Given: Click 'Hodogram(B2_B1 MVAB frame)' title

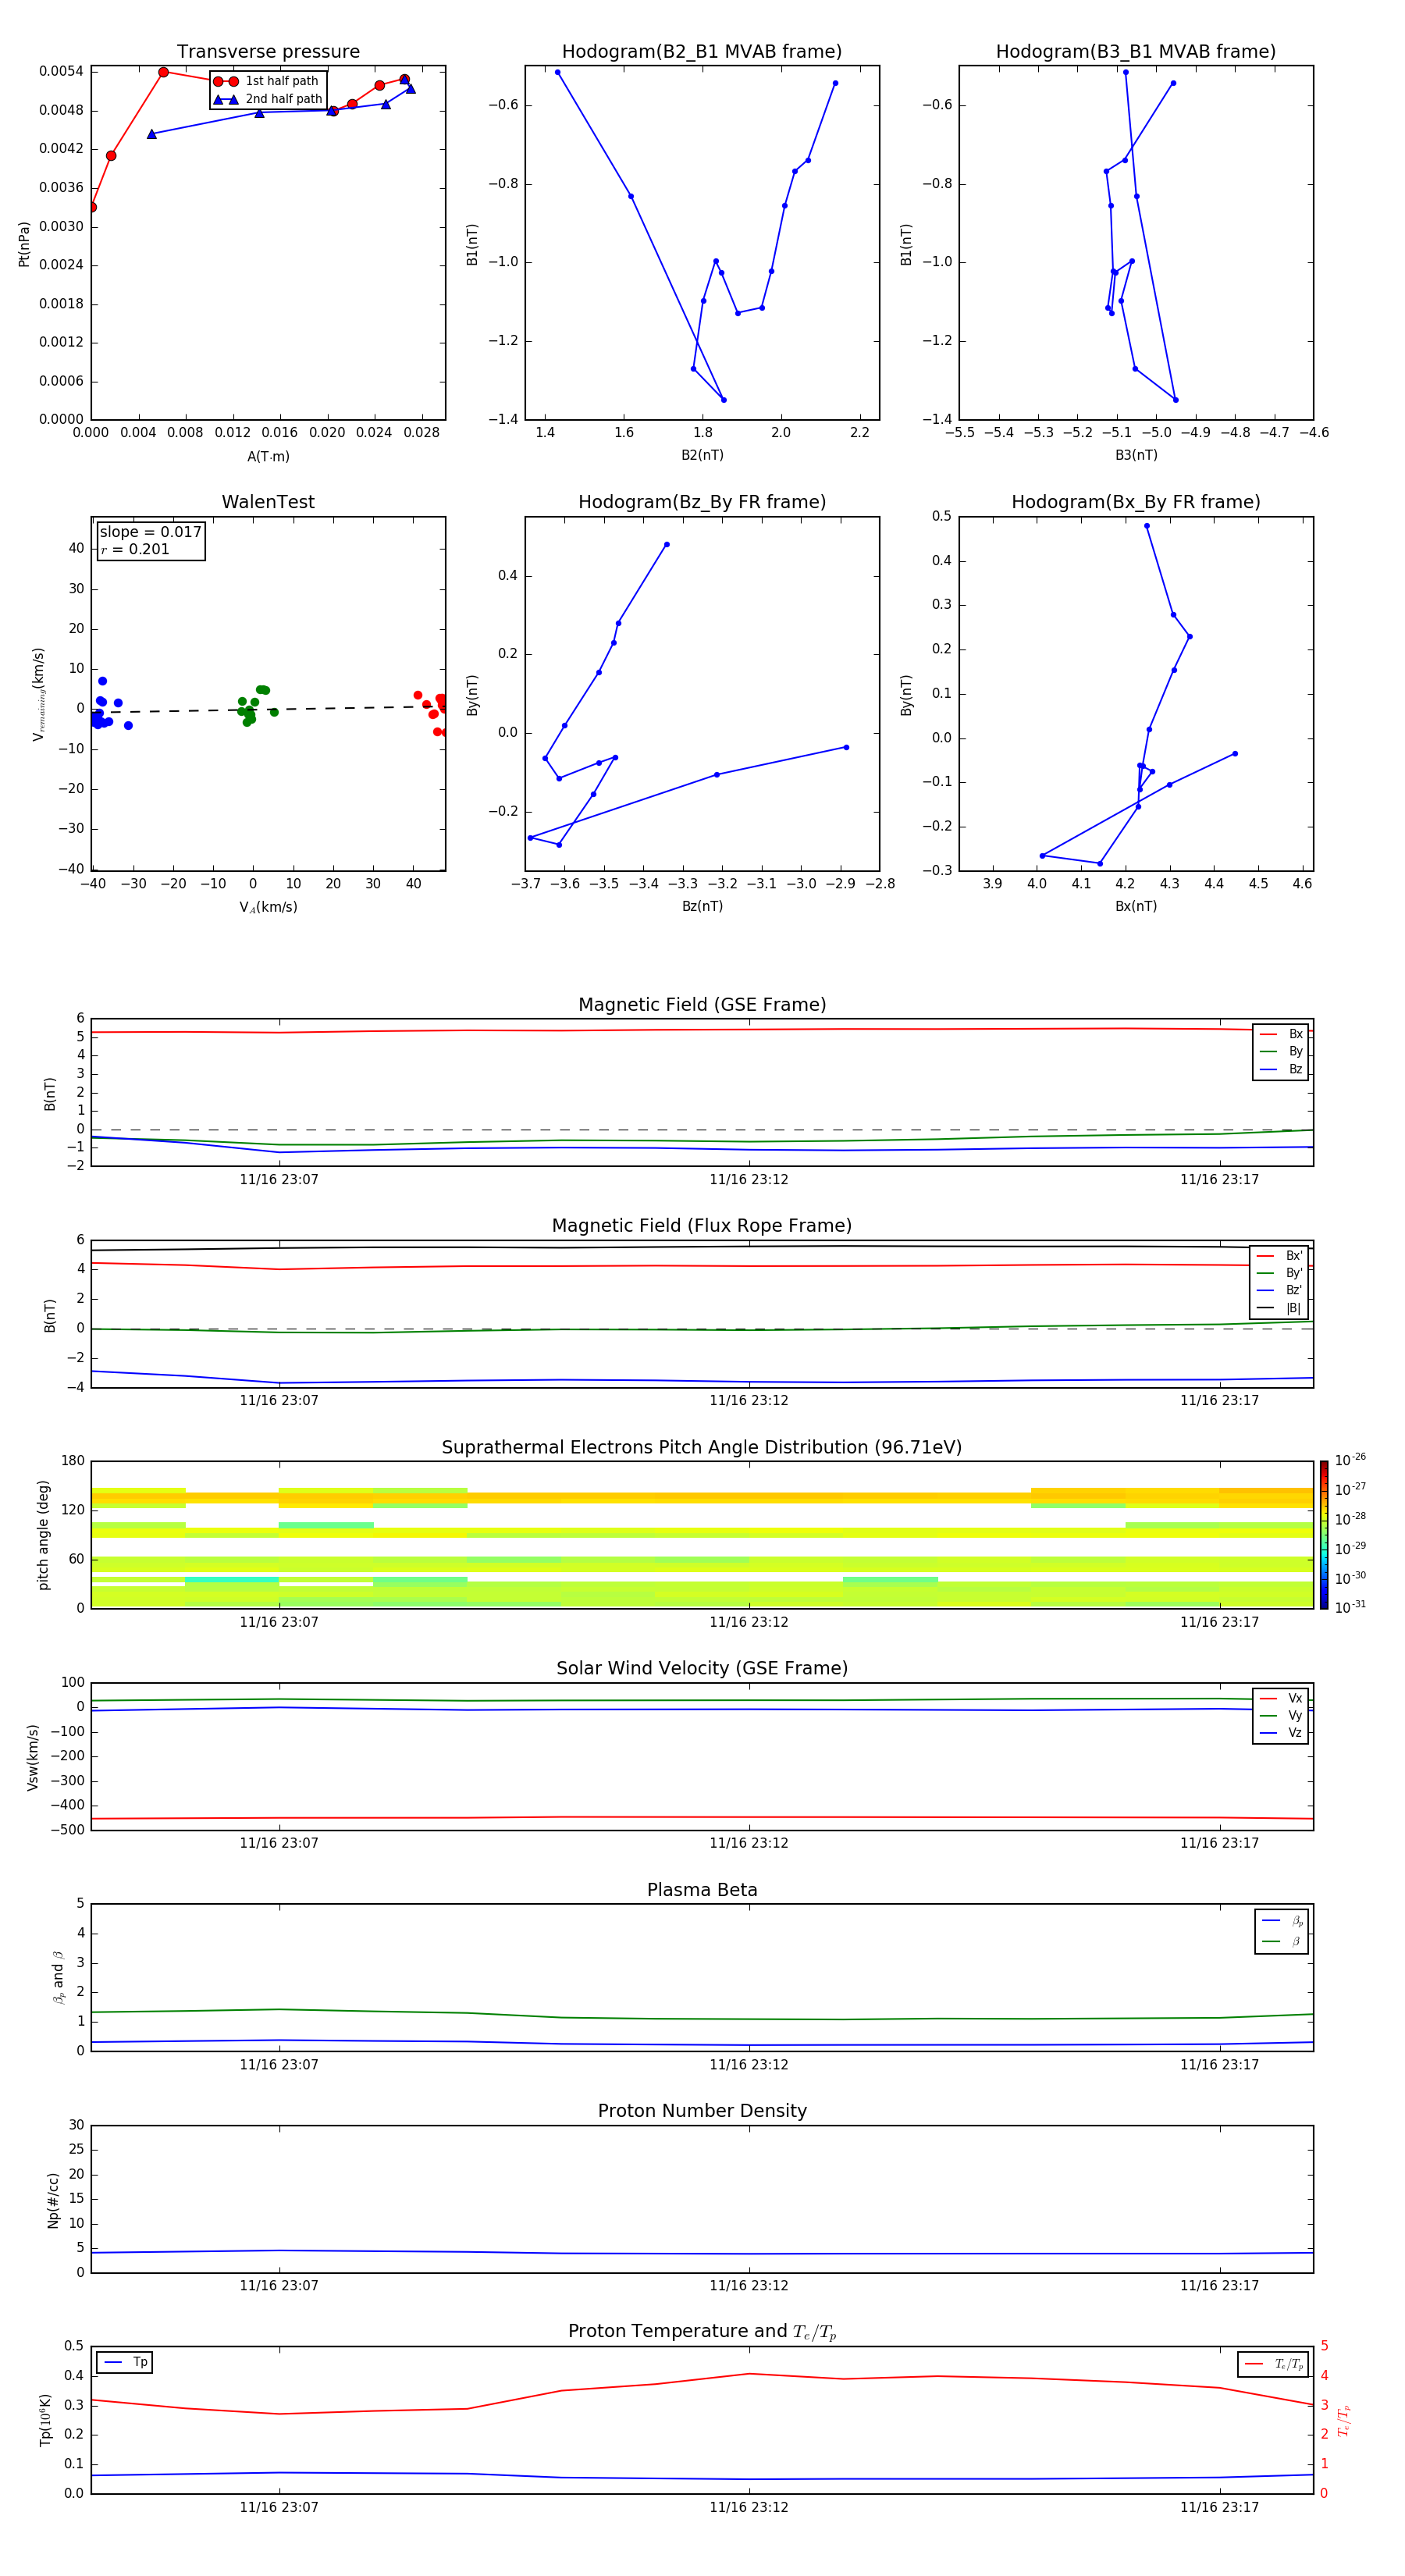Looking at the screenshot, I should tap(702, 52).
